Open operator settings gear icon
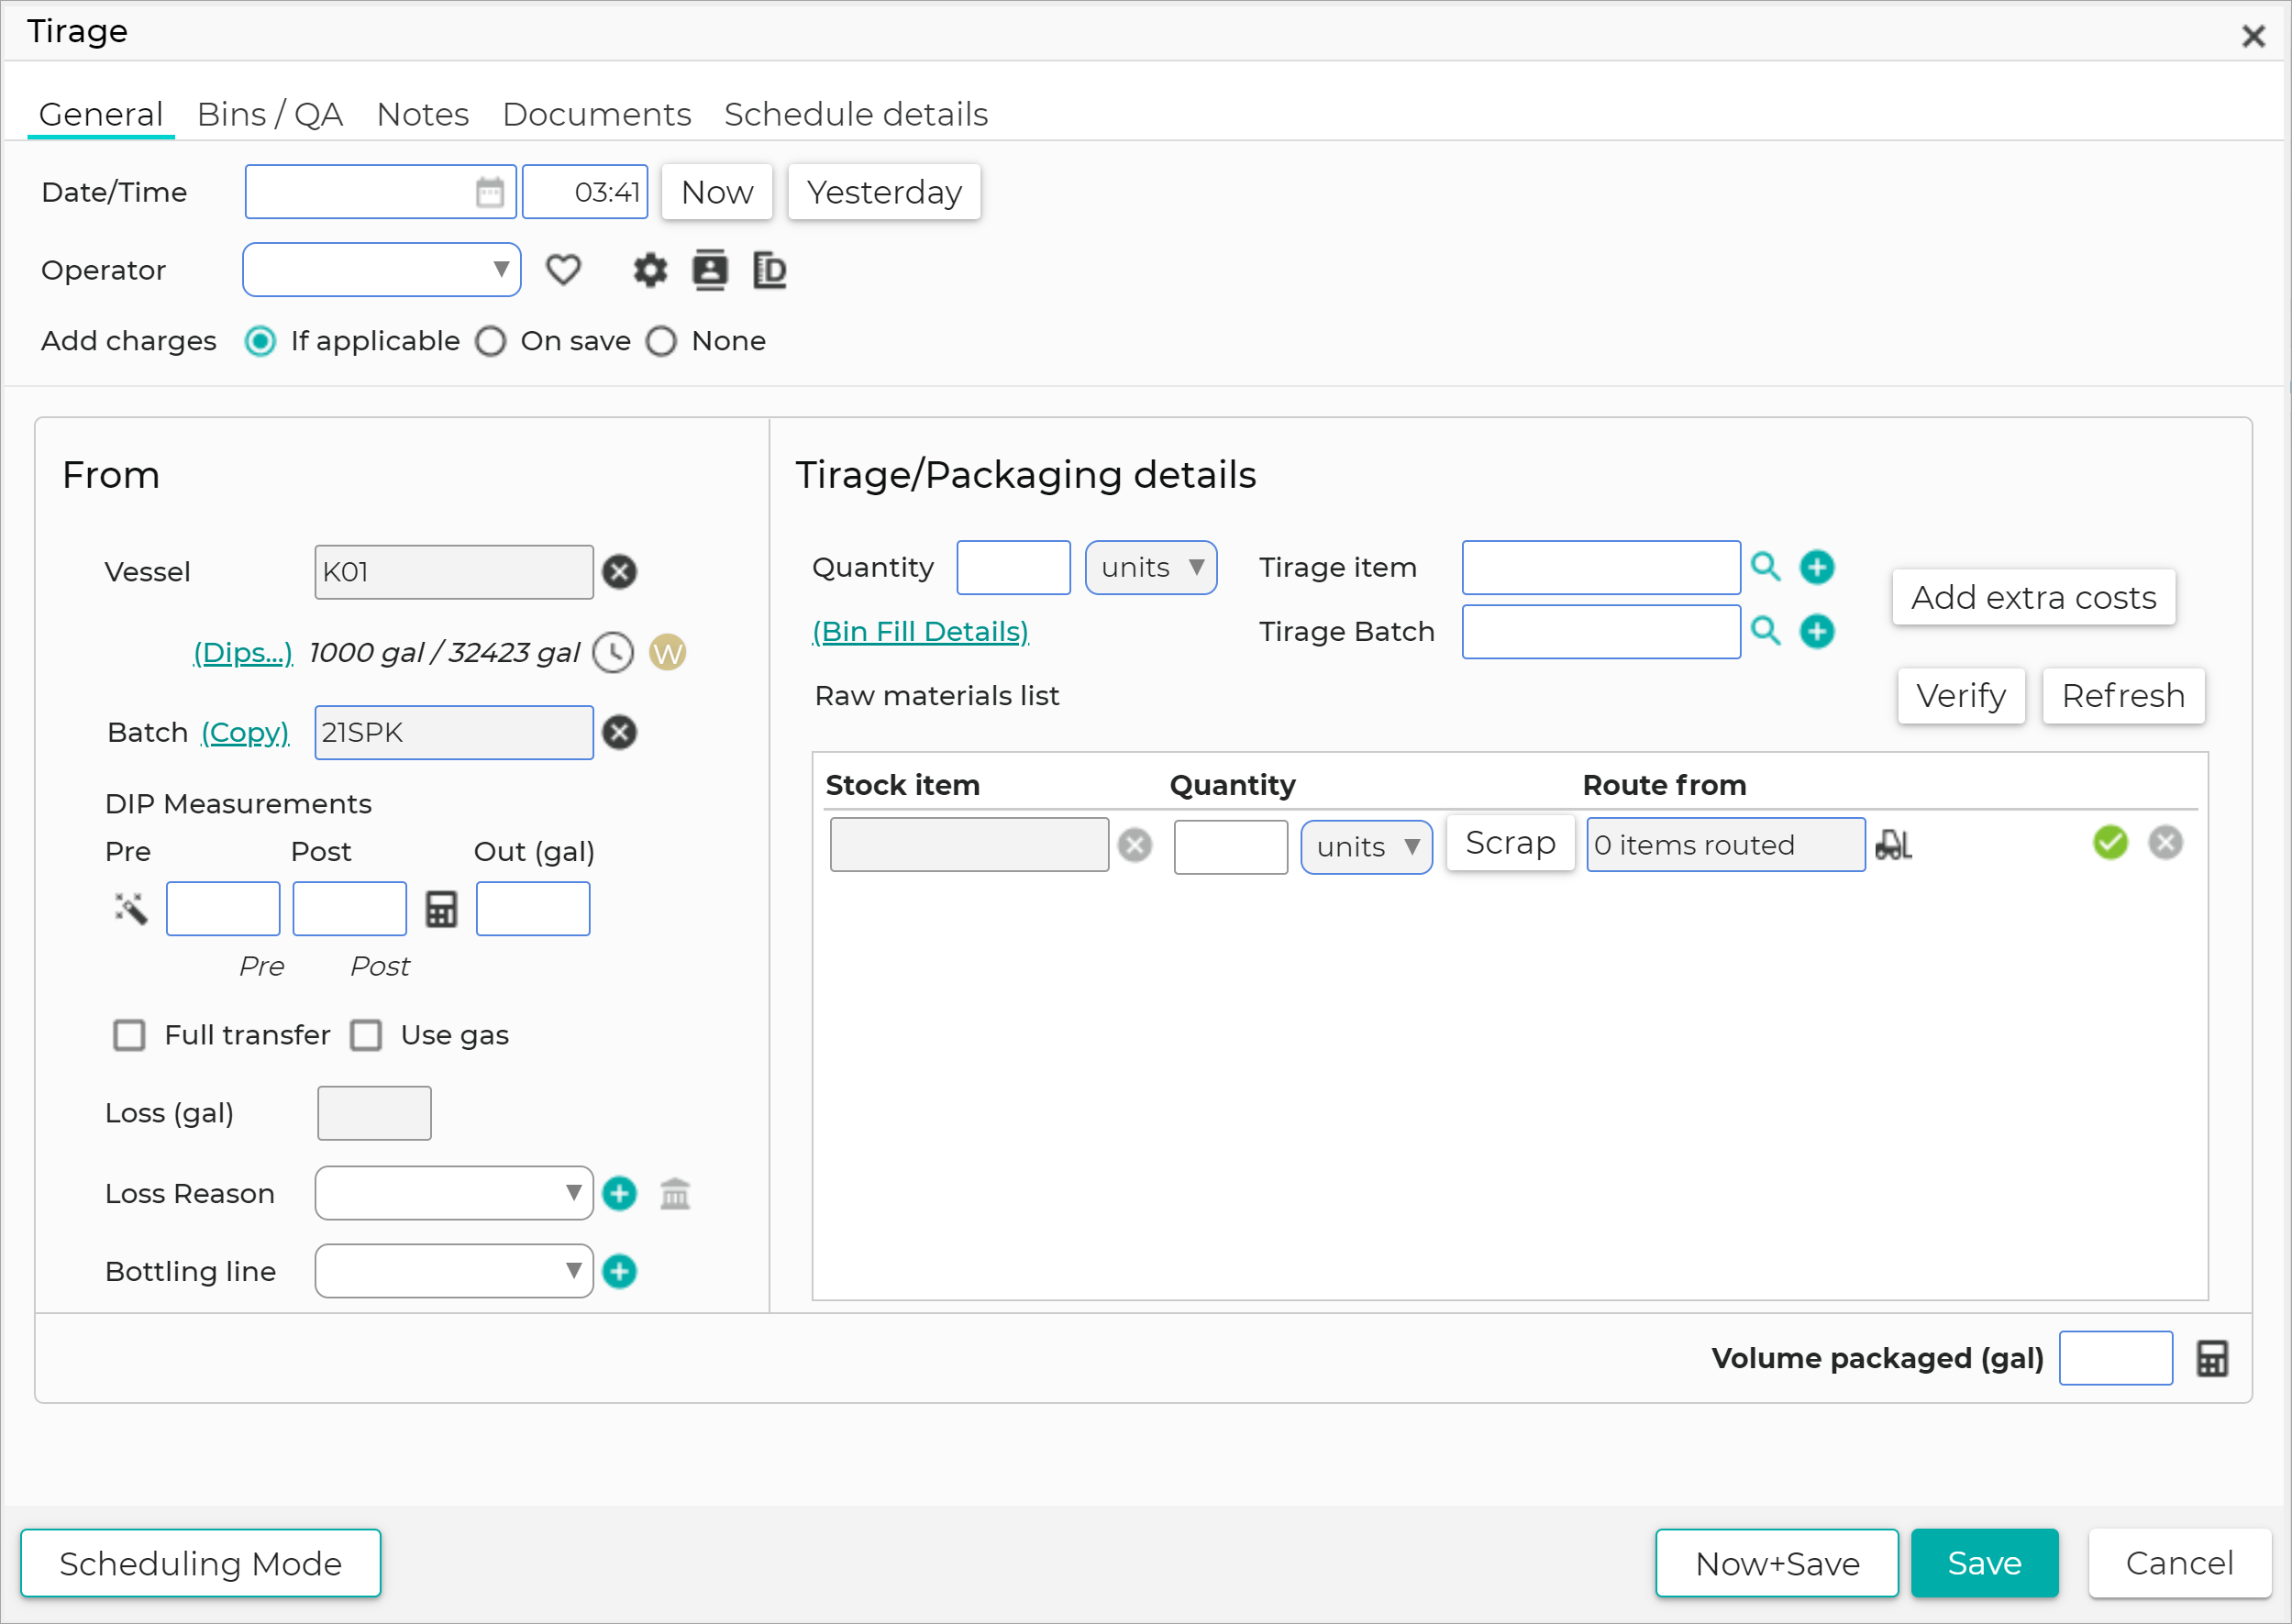 click(650, 270)
